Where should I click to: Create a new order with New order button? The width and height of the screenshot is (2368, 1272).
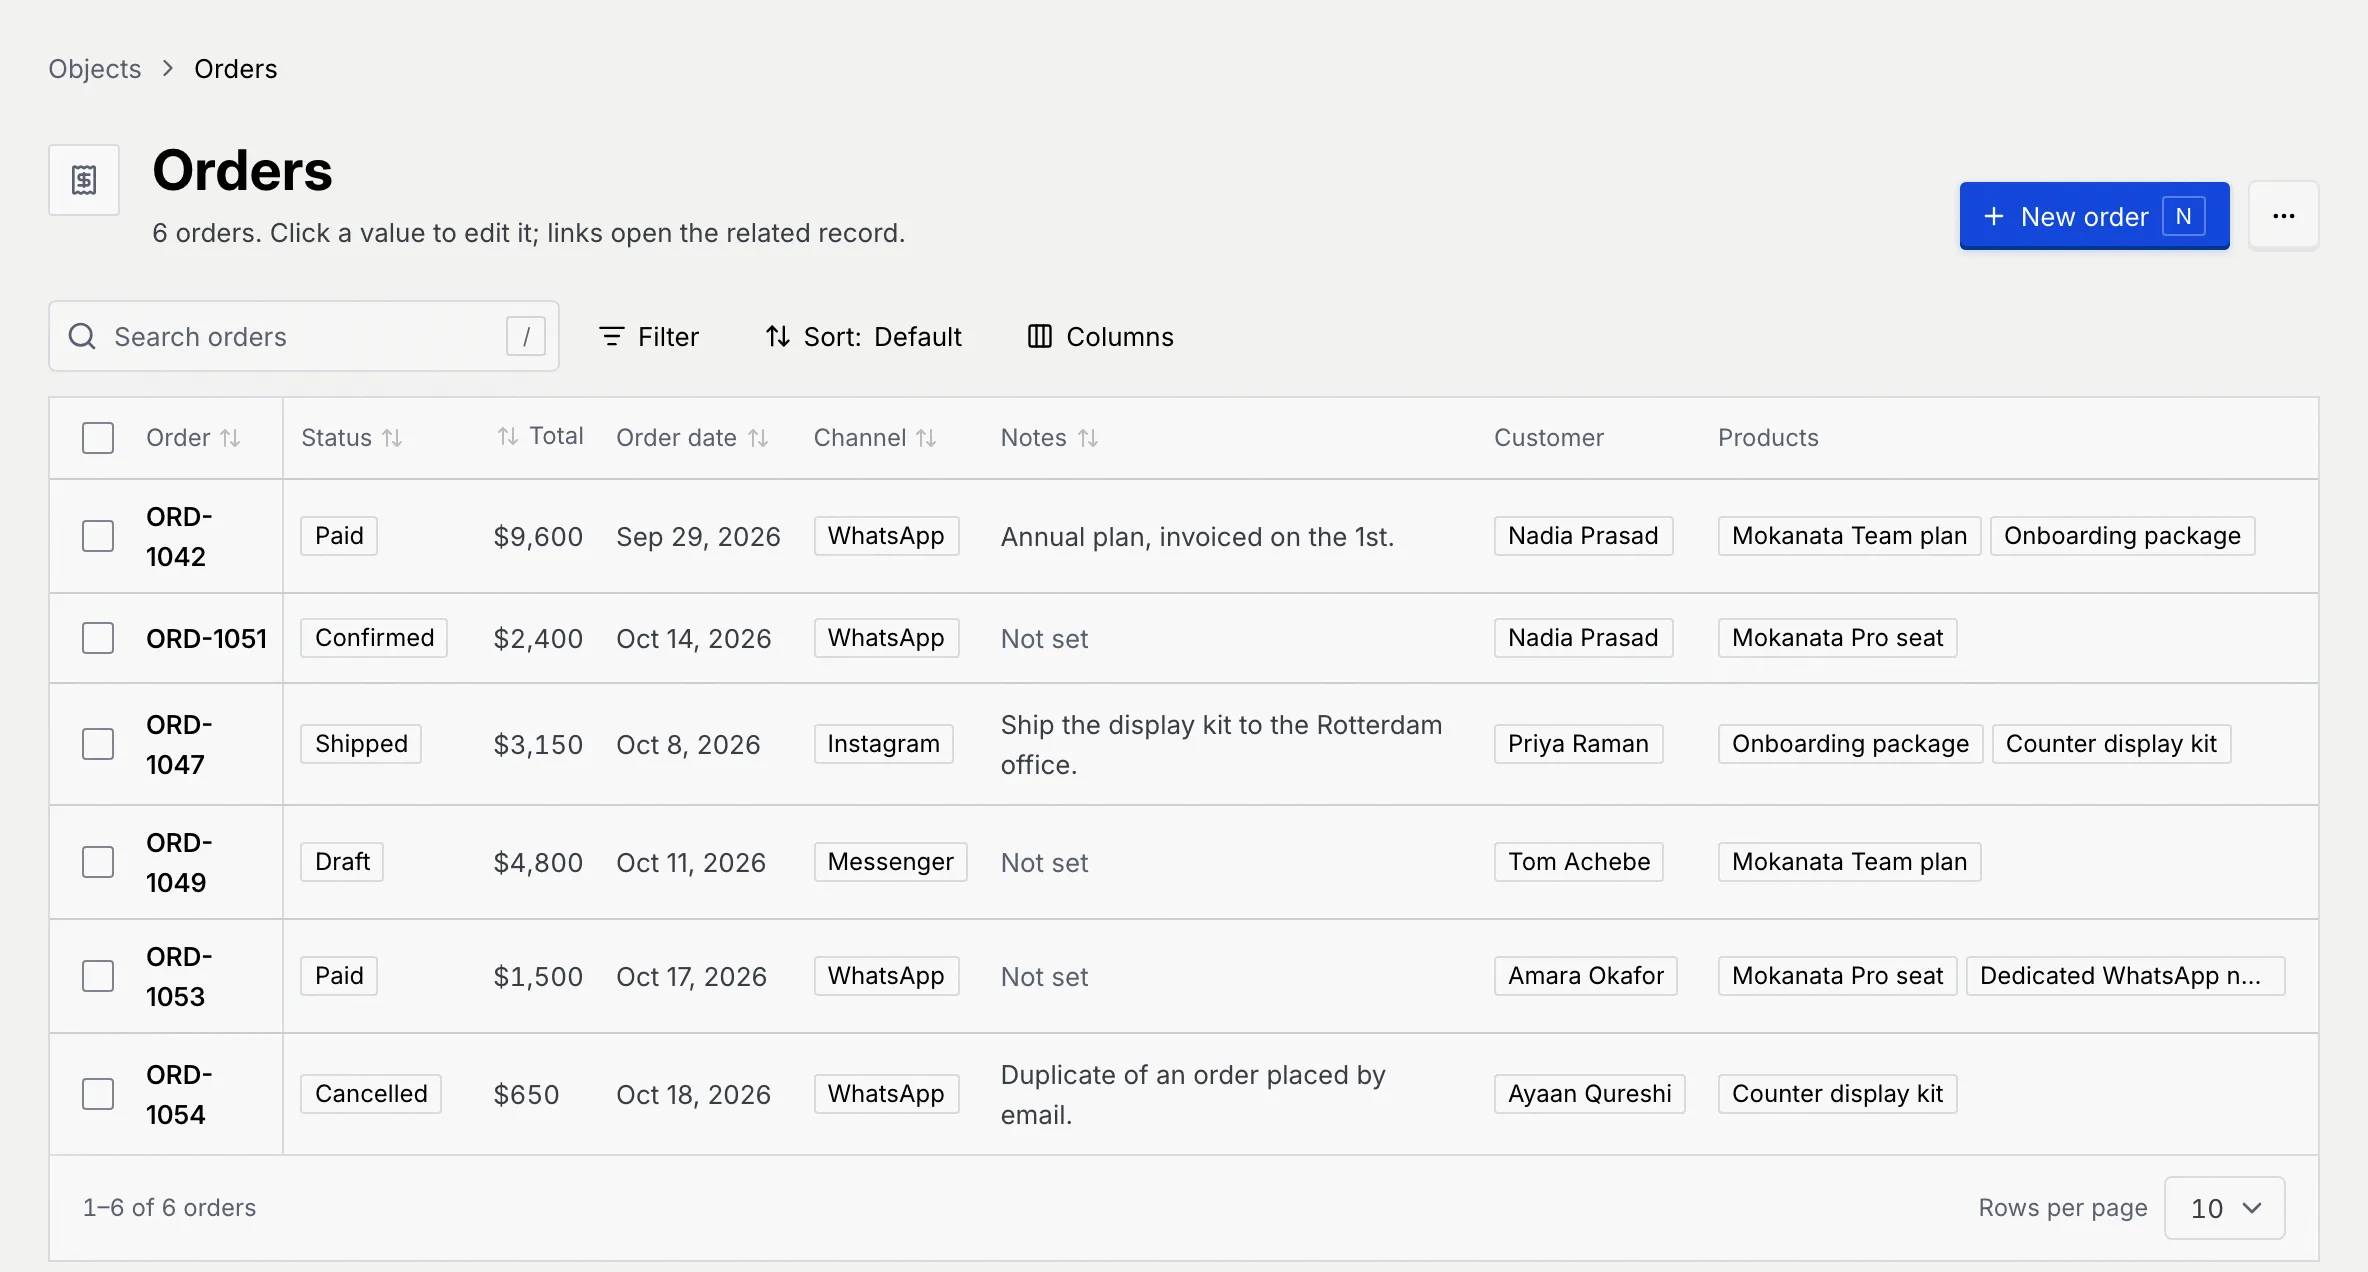pyautogui.click(x=2094, y=216)
